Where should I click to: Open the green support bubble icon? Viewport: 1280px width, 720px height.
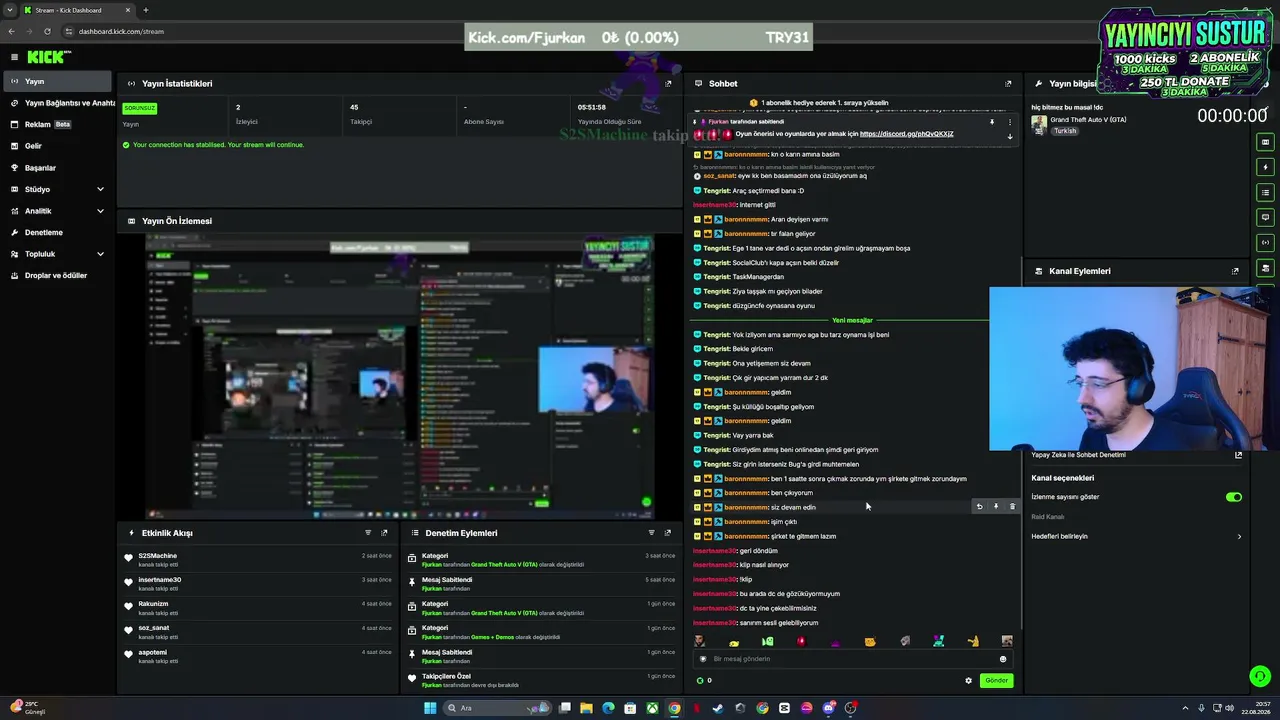[x=1260, y=677]
